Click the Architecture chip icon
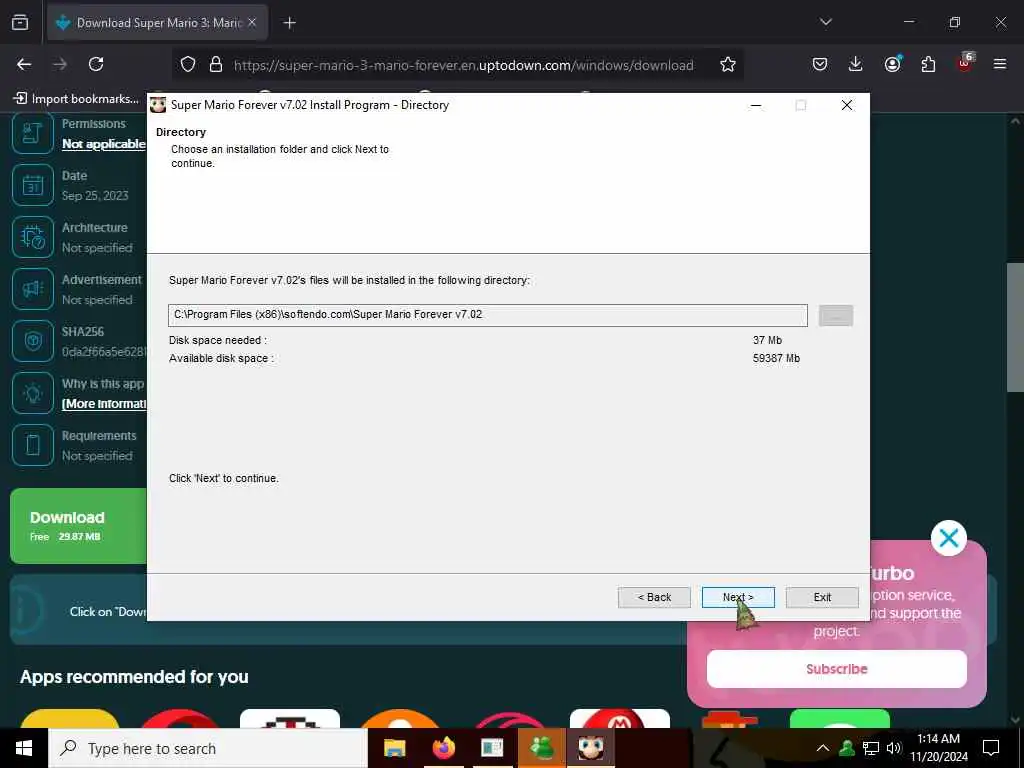This screenshot has width=1024, height=768. pyautogui.click(x=33, y=237)
